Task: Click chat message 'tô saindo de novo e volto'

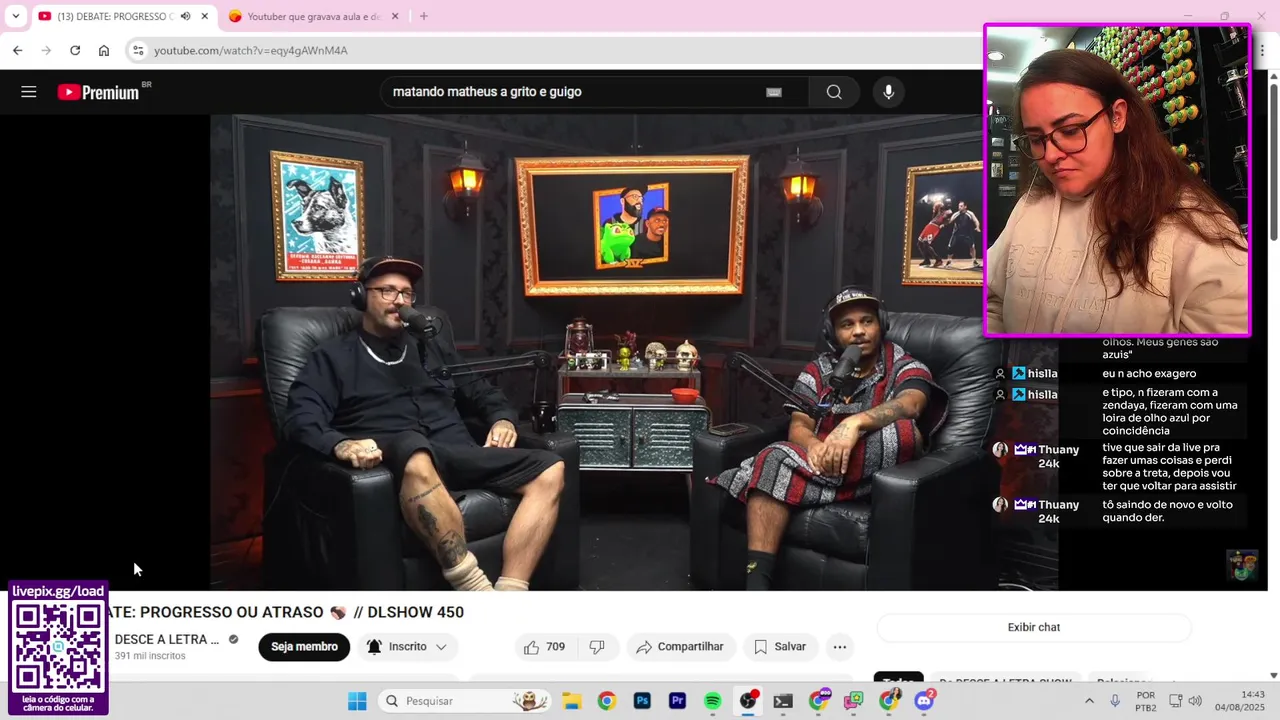Action: pyautogui.click(x=1167, y=511)
